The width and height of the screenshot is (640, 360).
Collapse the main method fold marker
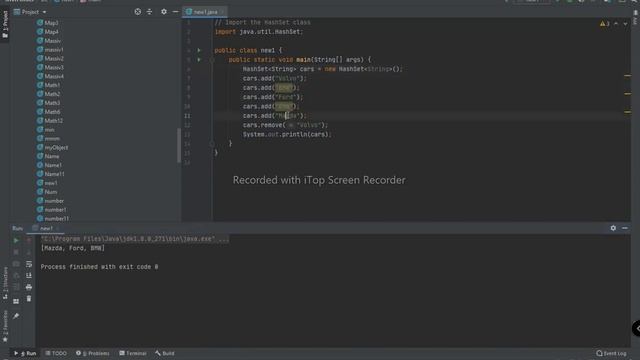pyautogui.click(x=212, y=60)
